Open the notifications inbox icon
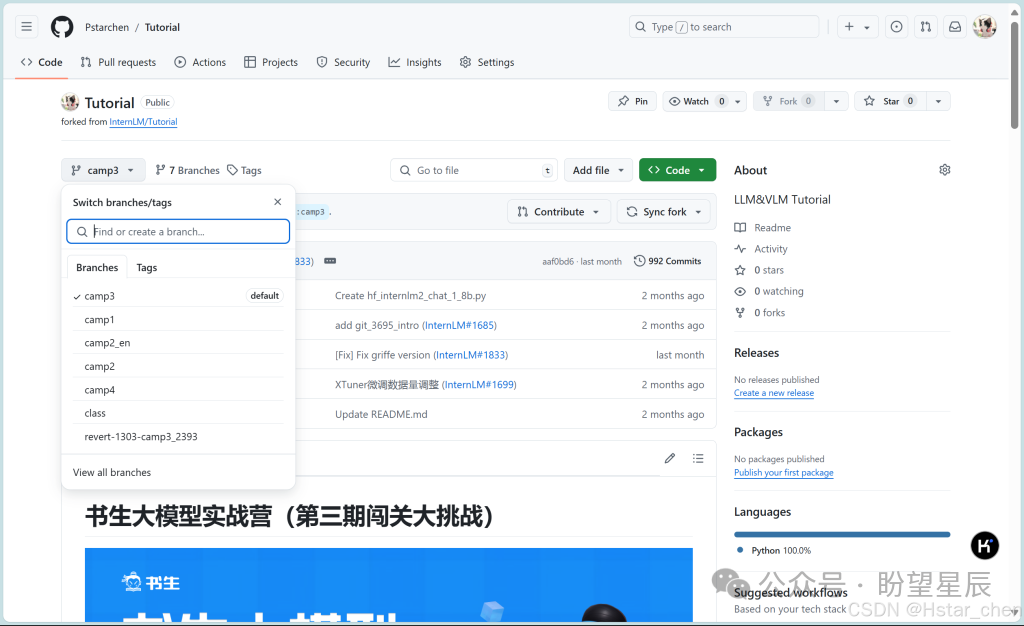The width and height of the screenshot is (1024, 626). (955, 27)
